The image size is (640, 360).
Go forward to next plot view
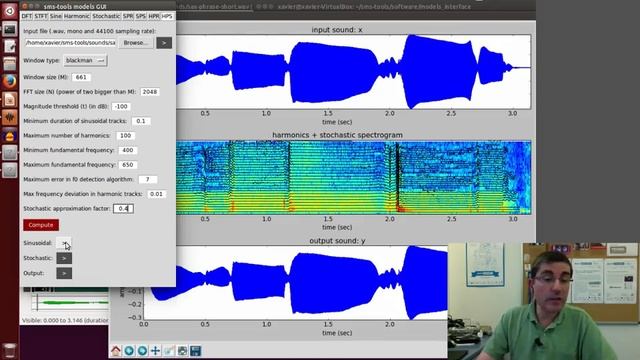pos(142,351)
